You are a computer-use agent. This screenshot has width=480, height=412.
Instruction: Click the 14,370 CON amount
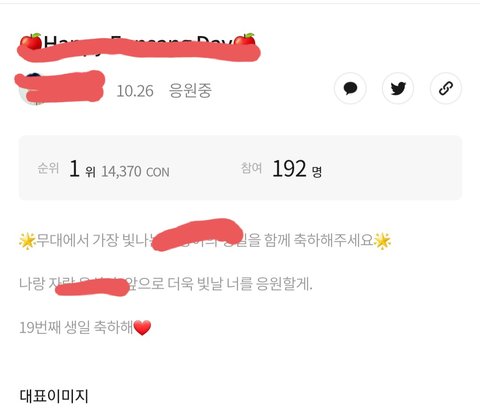135,172
